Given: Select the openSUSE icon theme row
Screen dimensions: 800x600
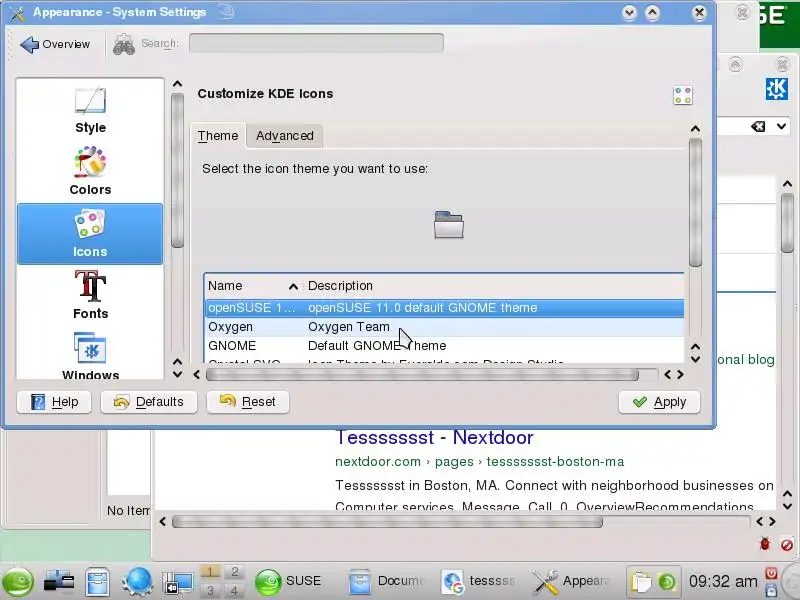Looking at the screenshot, I should [x=444, y=308].
